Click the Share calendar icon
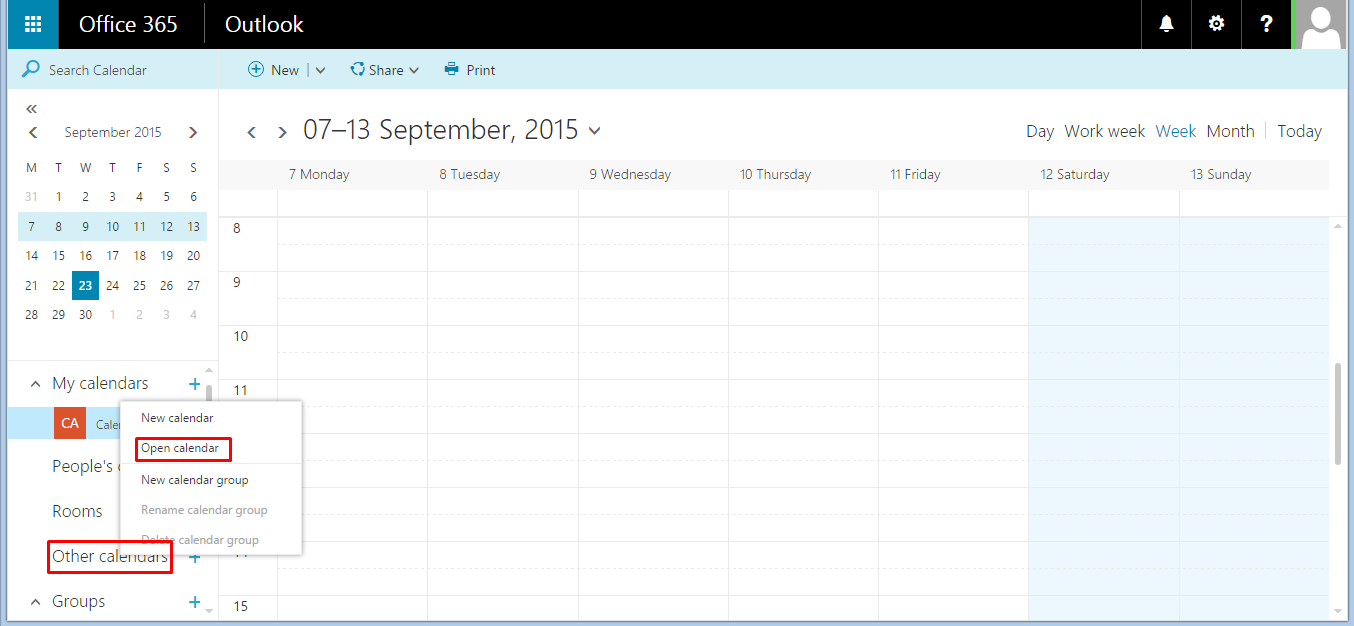 (357, 69)
